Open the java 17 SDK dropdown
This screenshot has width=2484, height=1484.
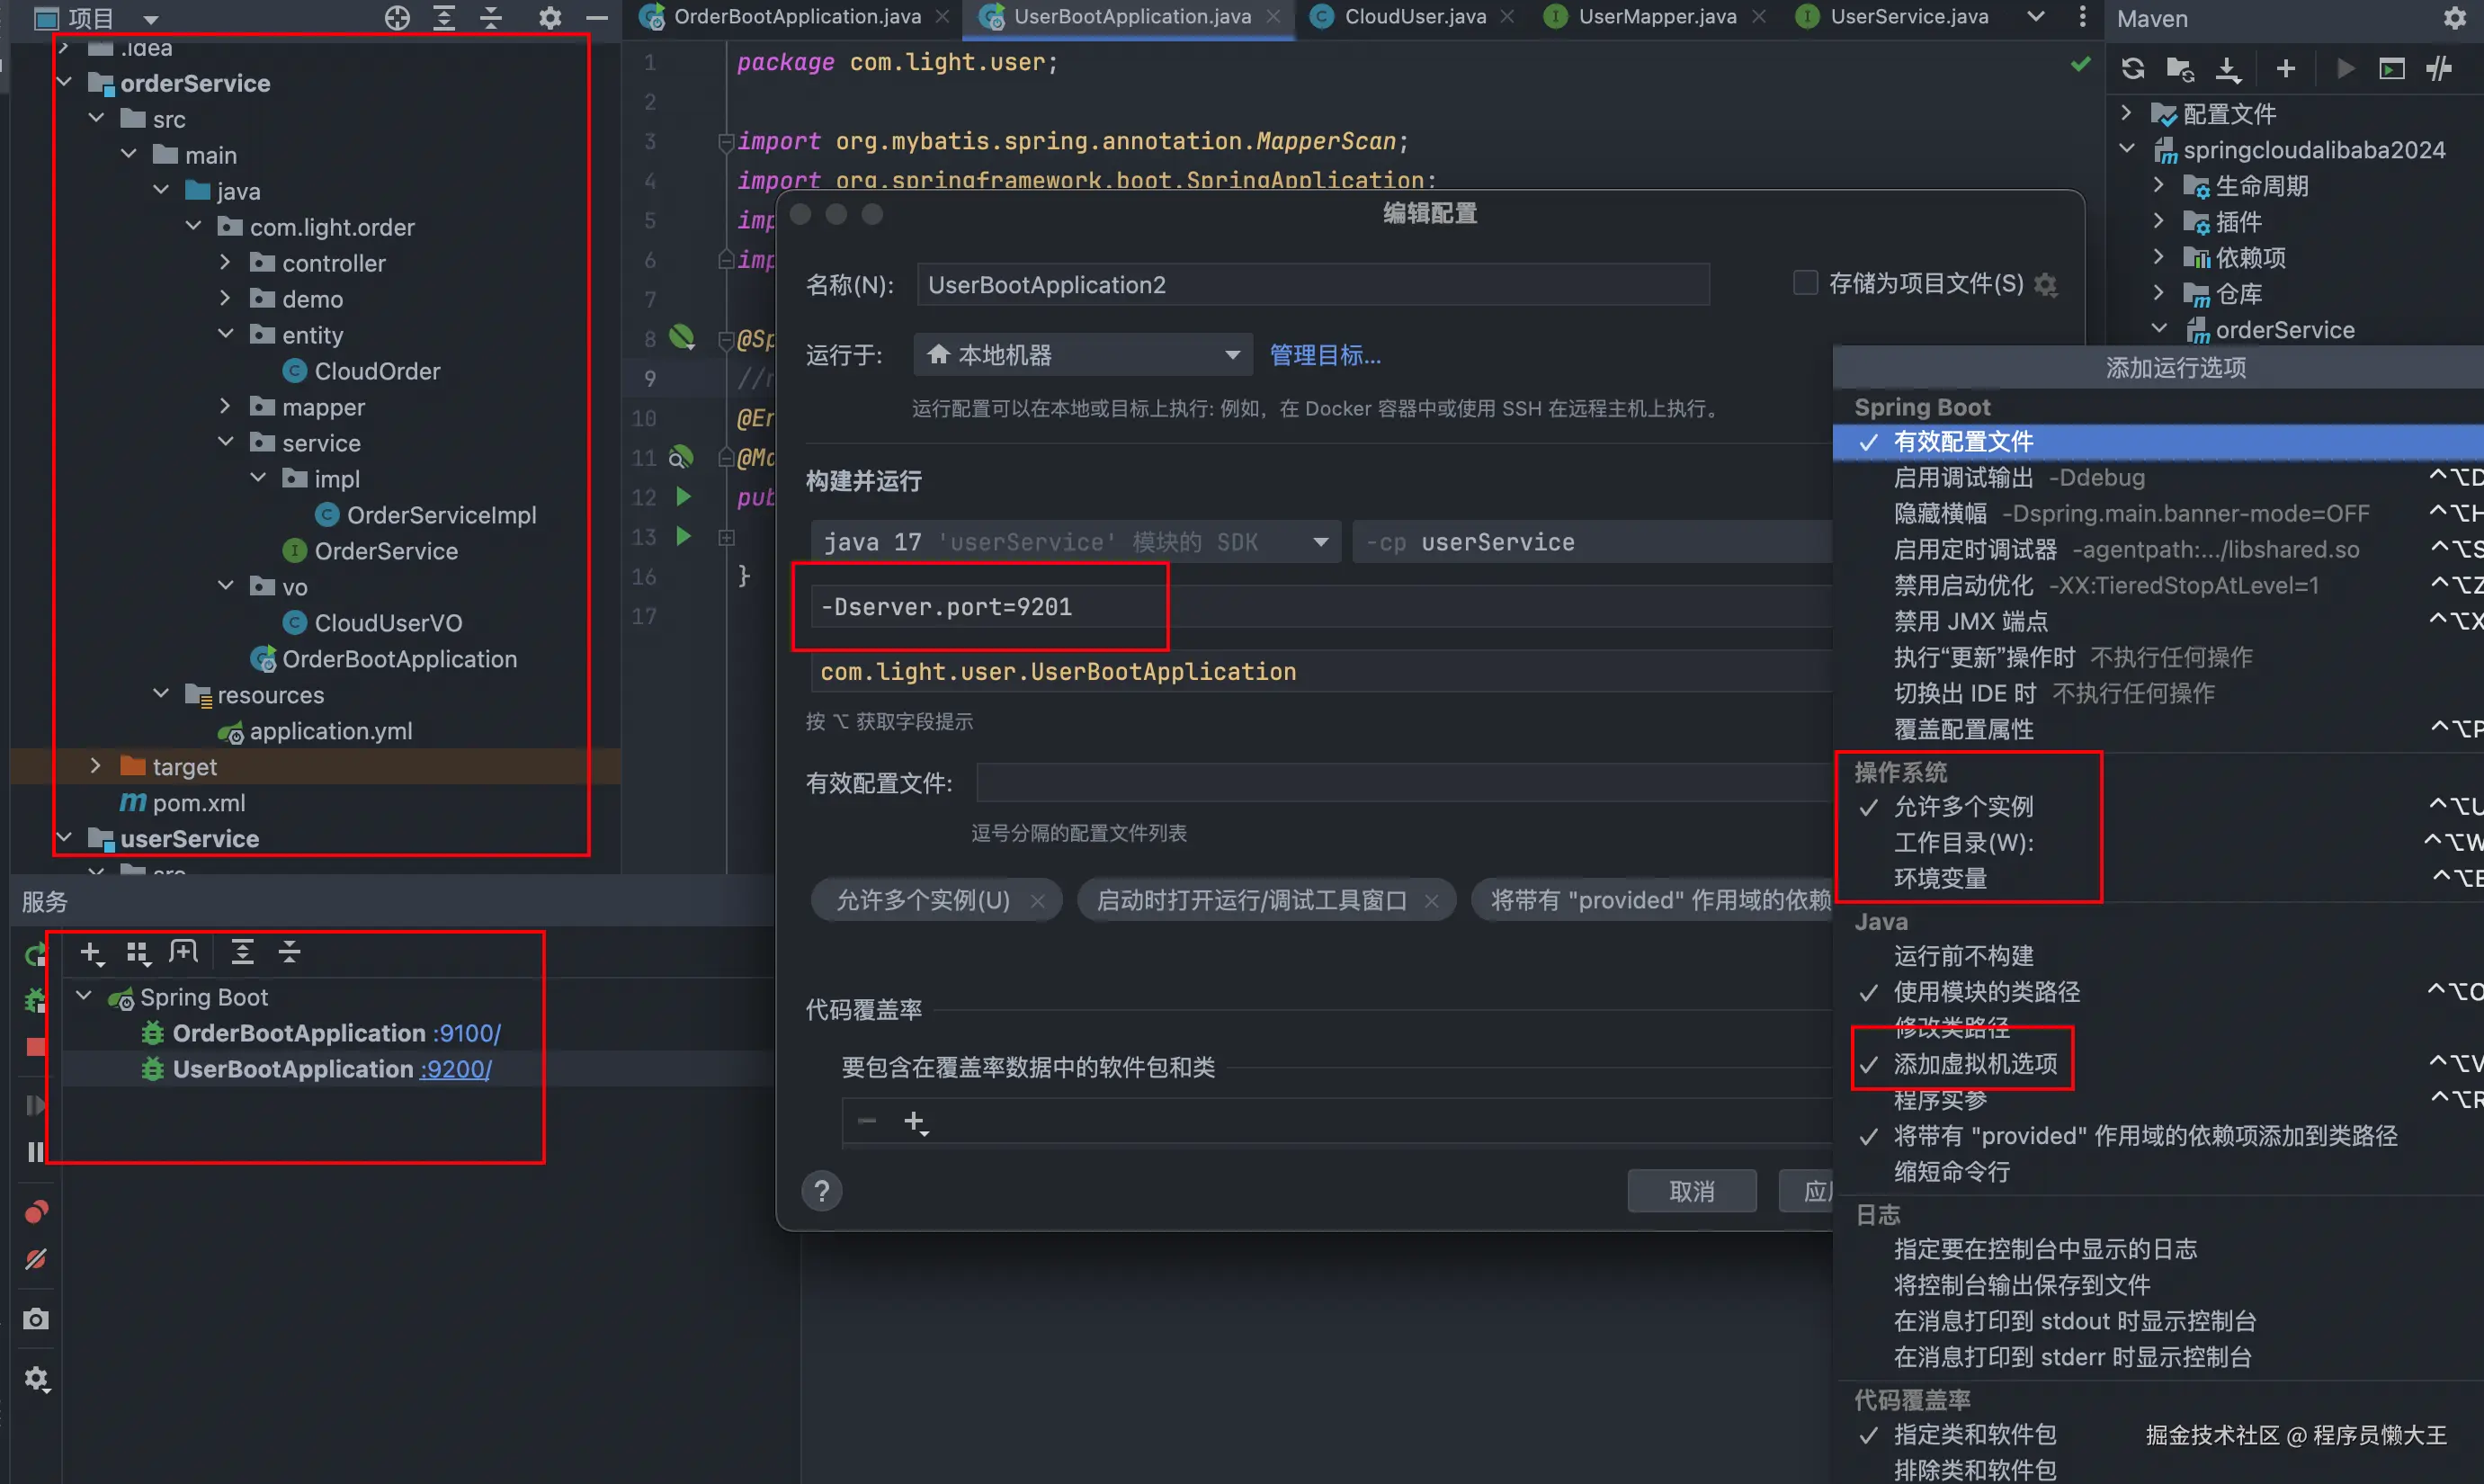[1075, 542]
